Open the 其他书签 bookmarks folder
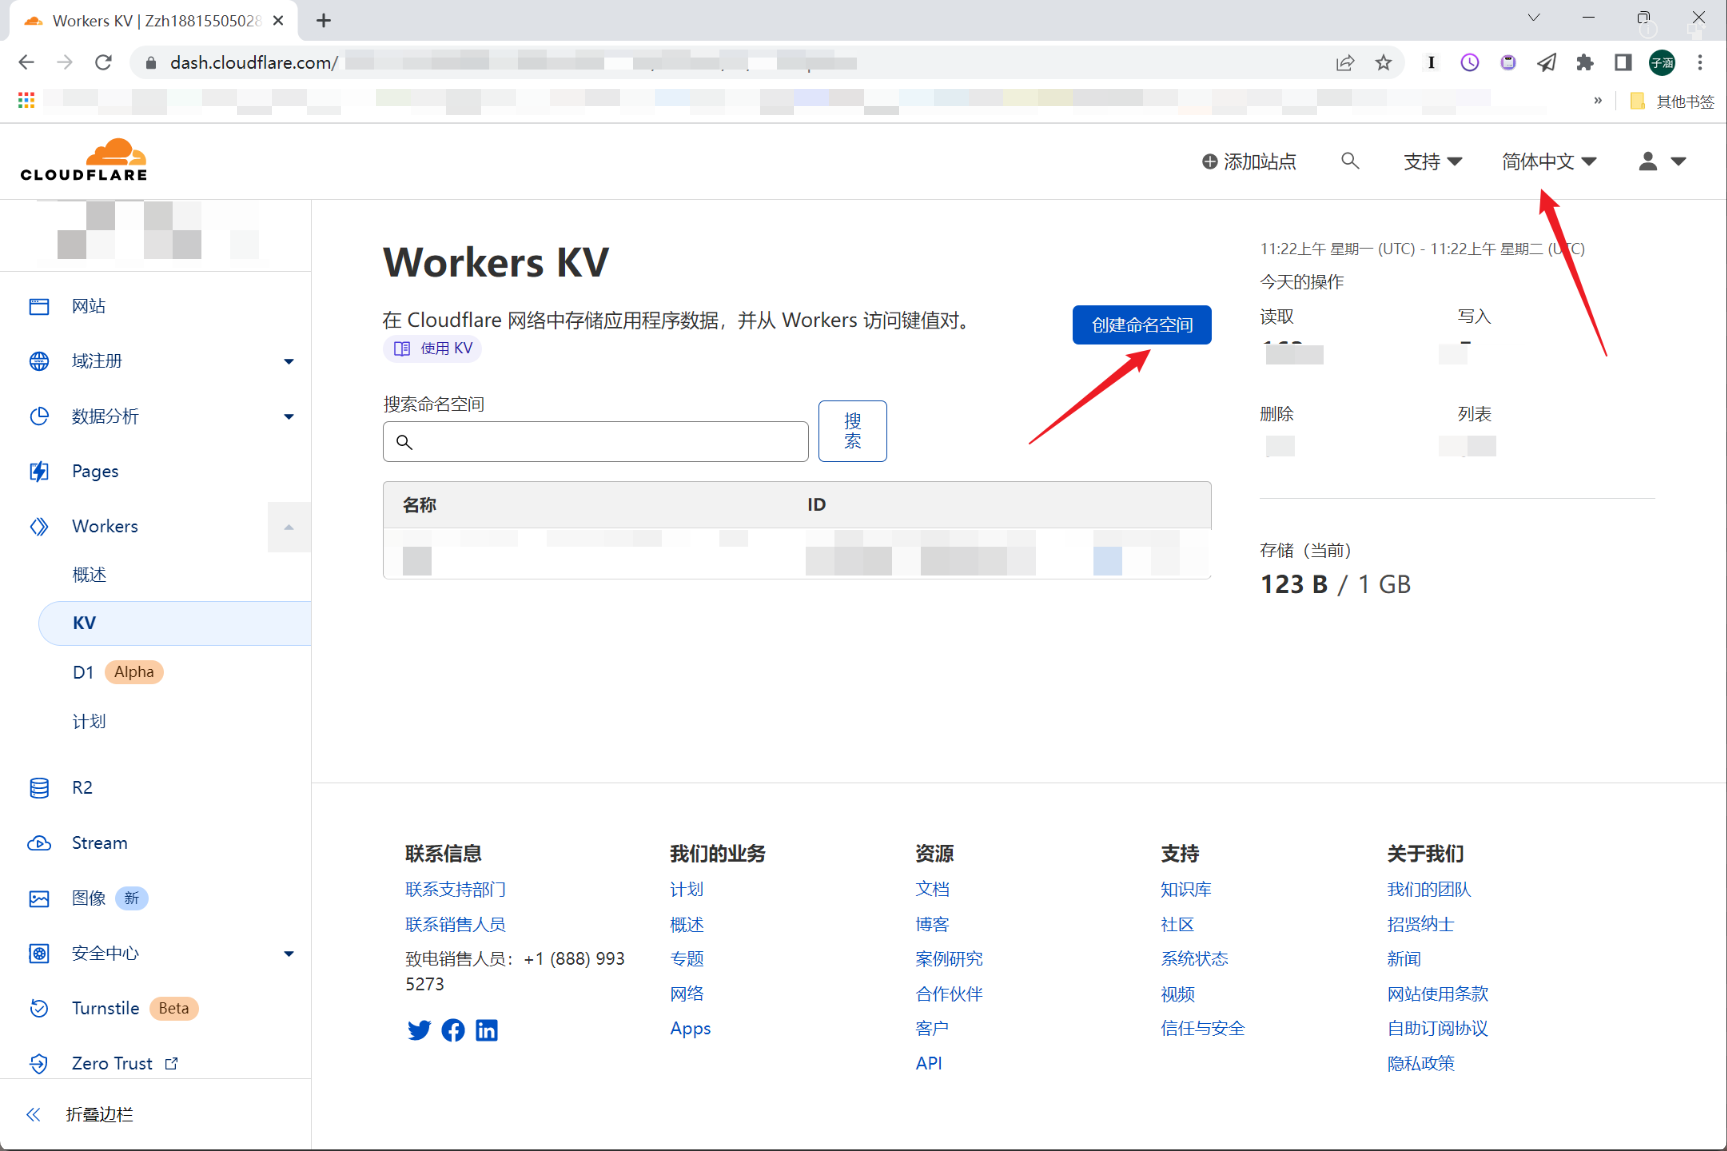This screenshot has height=1151, width=1727. (1672, 101)
